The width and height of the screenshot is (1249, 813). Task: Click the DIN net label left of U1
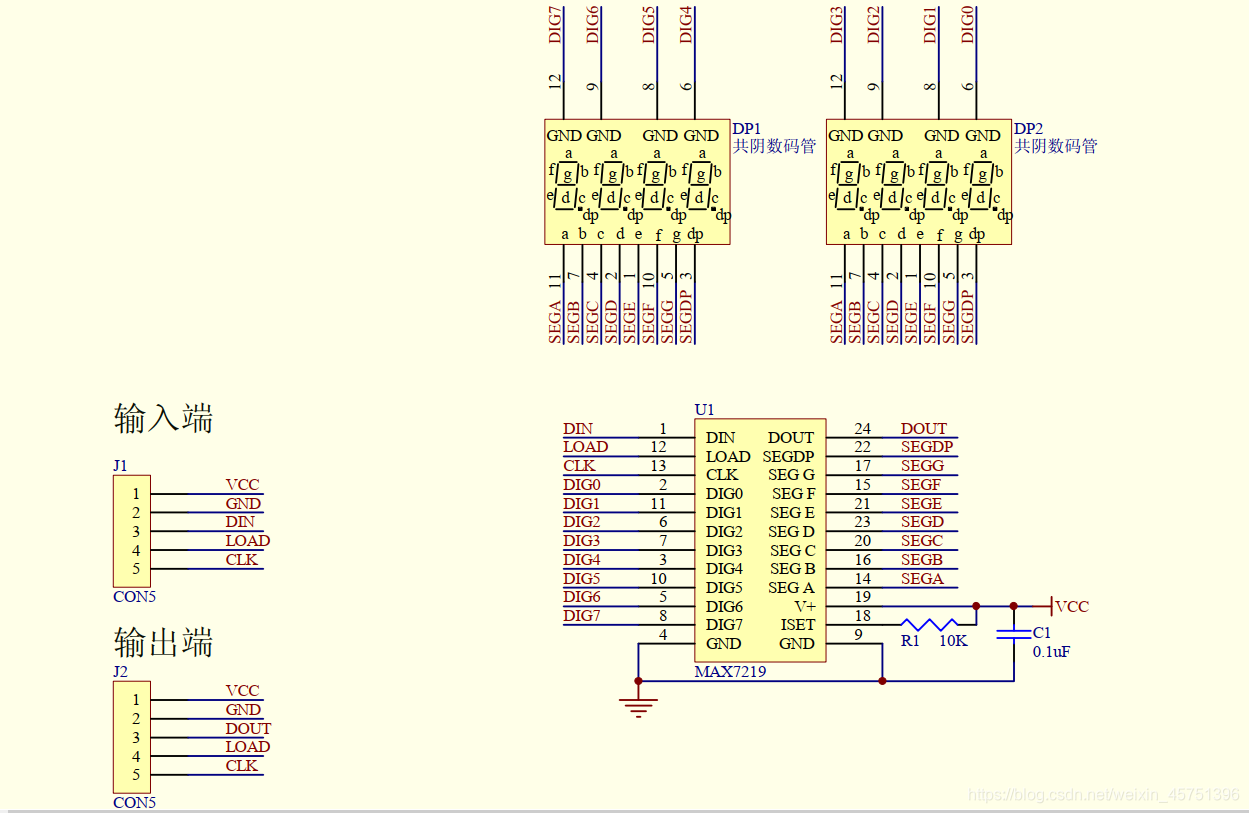(x=578, y=429)
